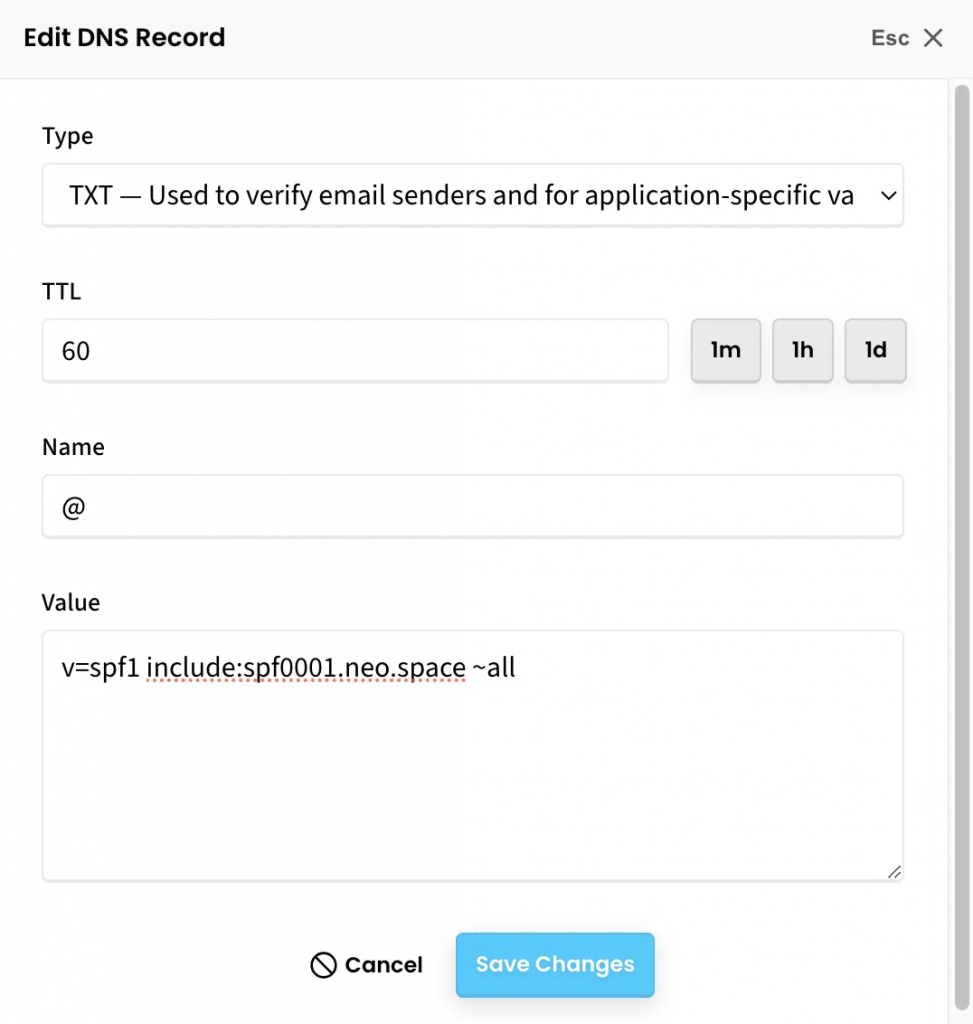Image resolution: width=973 pixels, height=1024 pixels.
Task: Click the dialog's vertical scrollbar
Action: [x=961, y=500]
